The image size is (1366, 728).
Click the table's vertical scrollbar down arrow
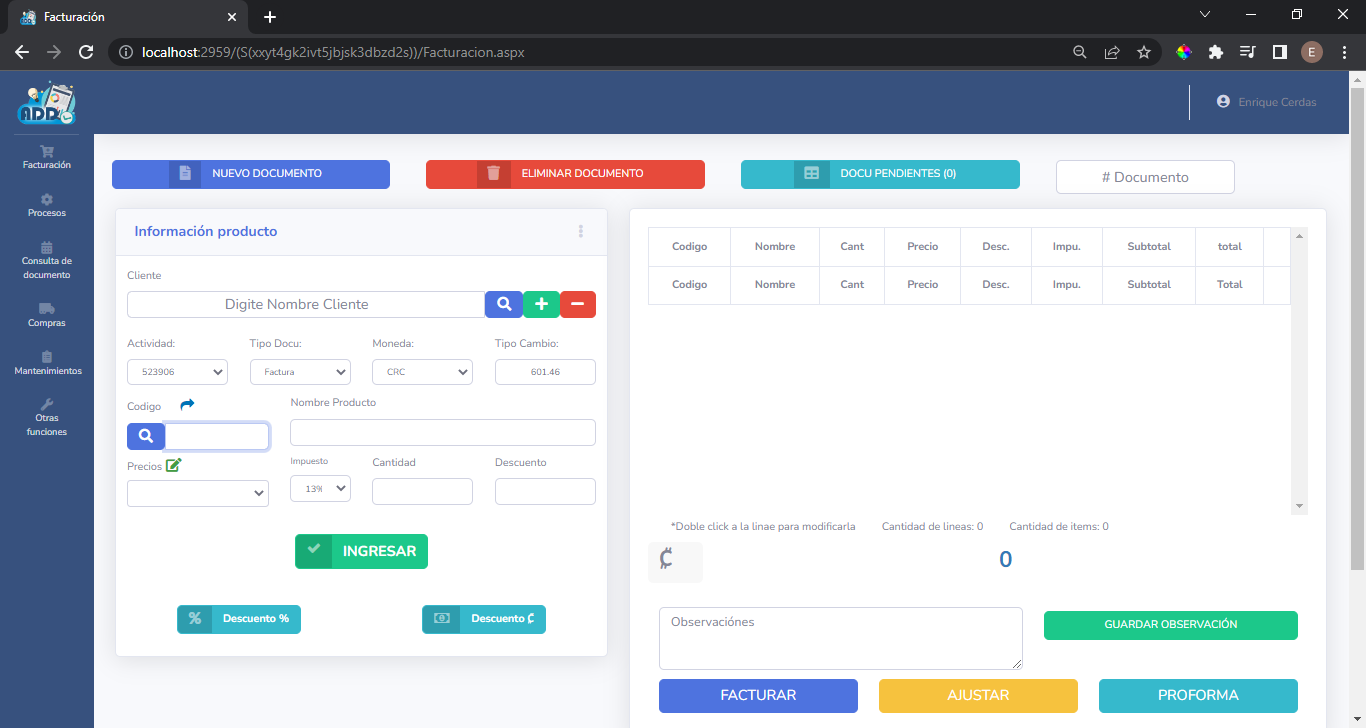point(1300,507)
